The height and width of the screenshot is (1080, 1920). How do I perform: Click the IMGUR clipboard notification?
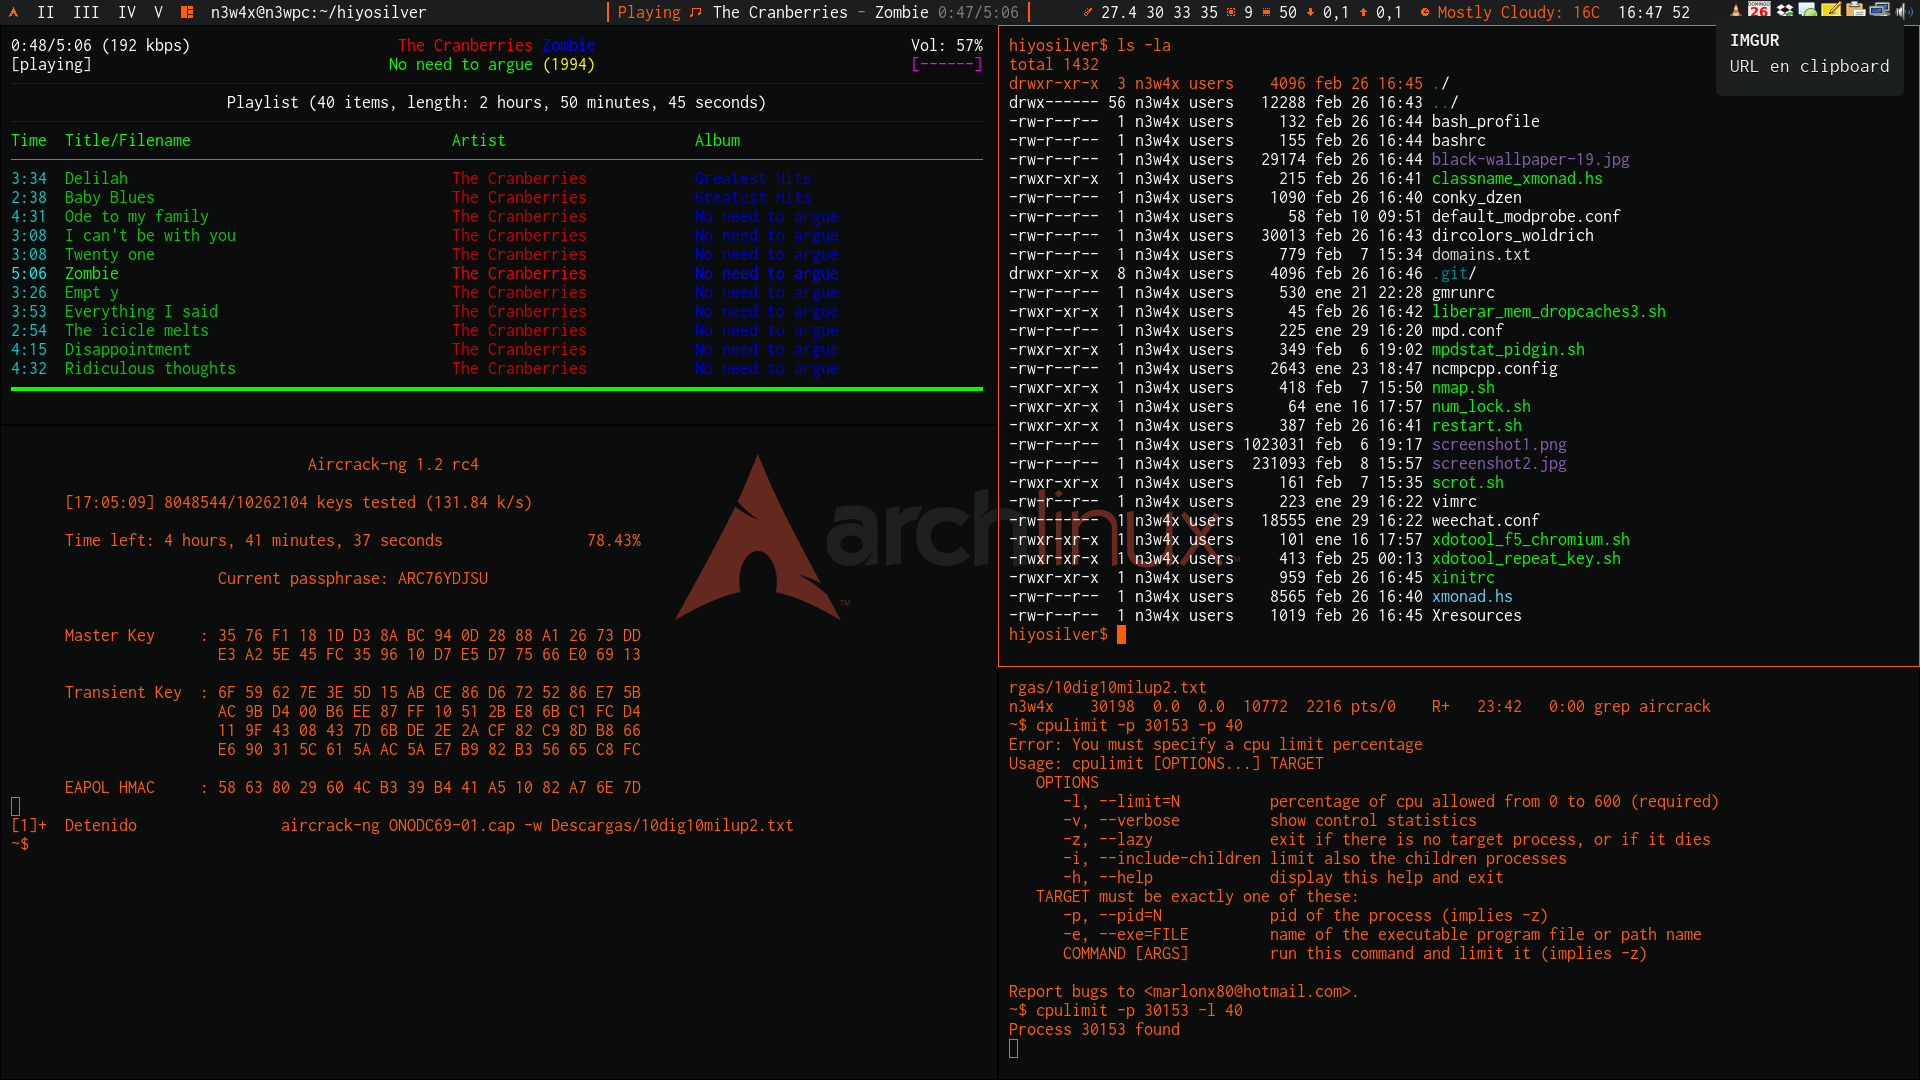coord(1809,54)
